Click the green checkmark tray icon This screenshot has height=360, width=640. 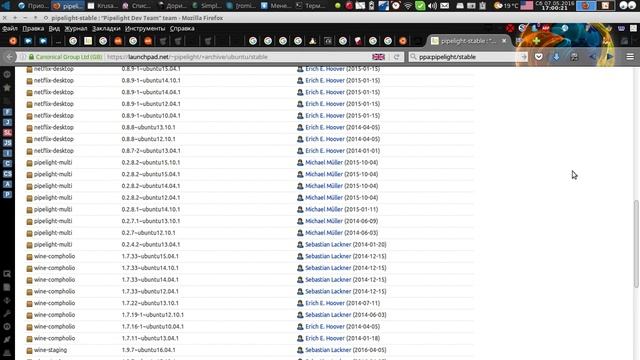point(420,6)
